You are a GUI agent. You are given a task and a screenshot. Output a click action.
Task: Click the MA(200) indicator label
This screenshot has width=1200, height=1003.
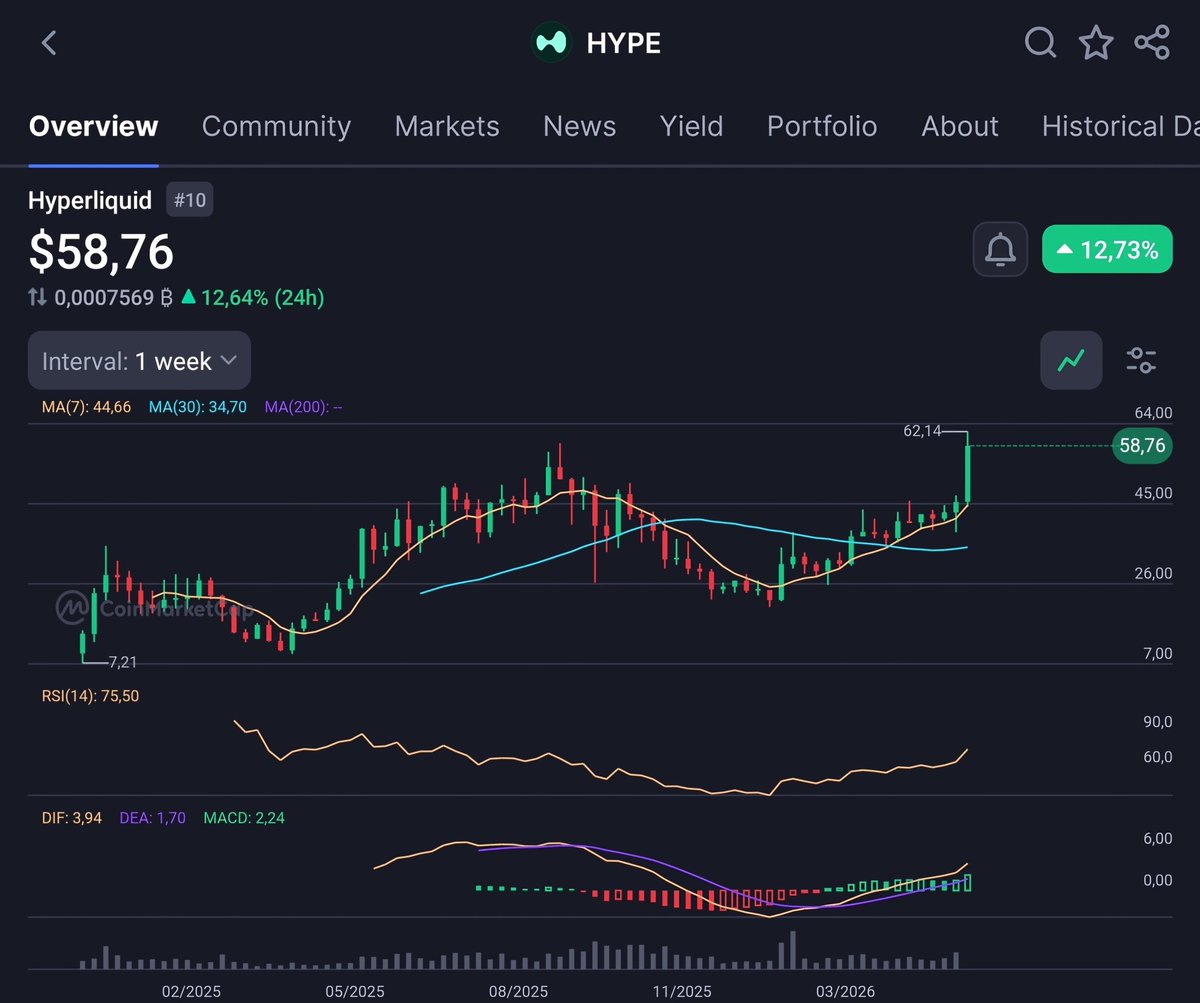point(303,407)
